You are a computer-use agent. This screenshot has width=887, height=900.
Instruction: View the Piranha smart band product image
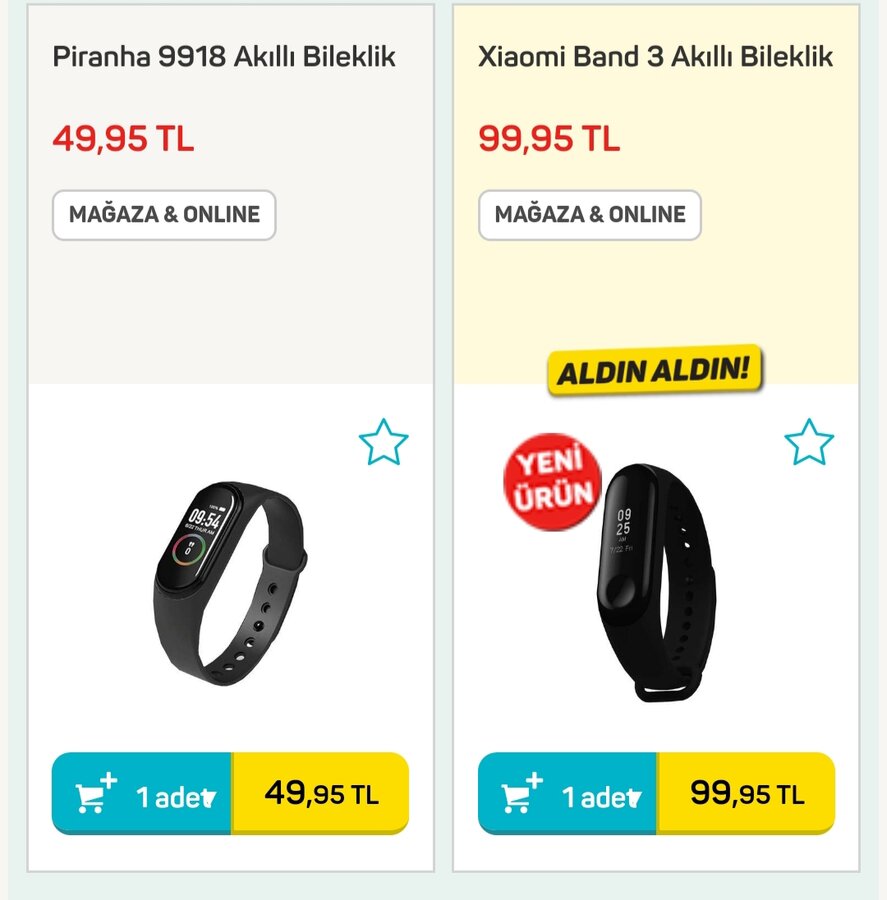pyautogui.click(x=230, y=583)
